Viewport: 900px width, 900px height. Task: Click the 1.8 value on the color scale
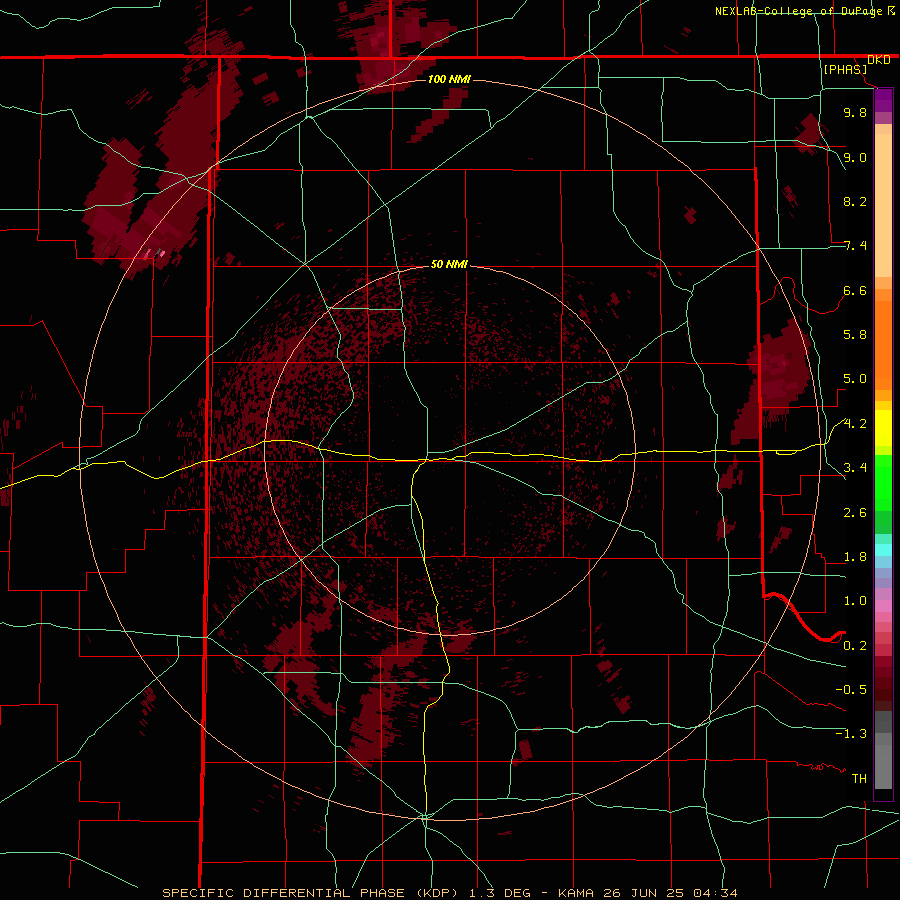click(855, 557)
